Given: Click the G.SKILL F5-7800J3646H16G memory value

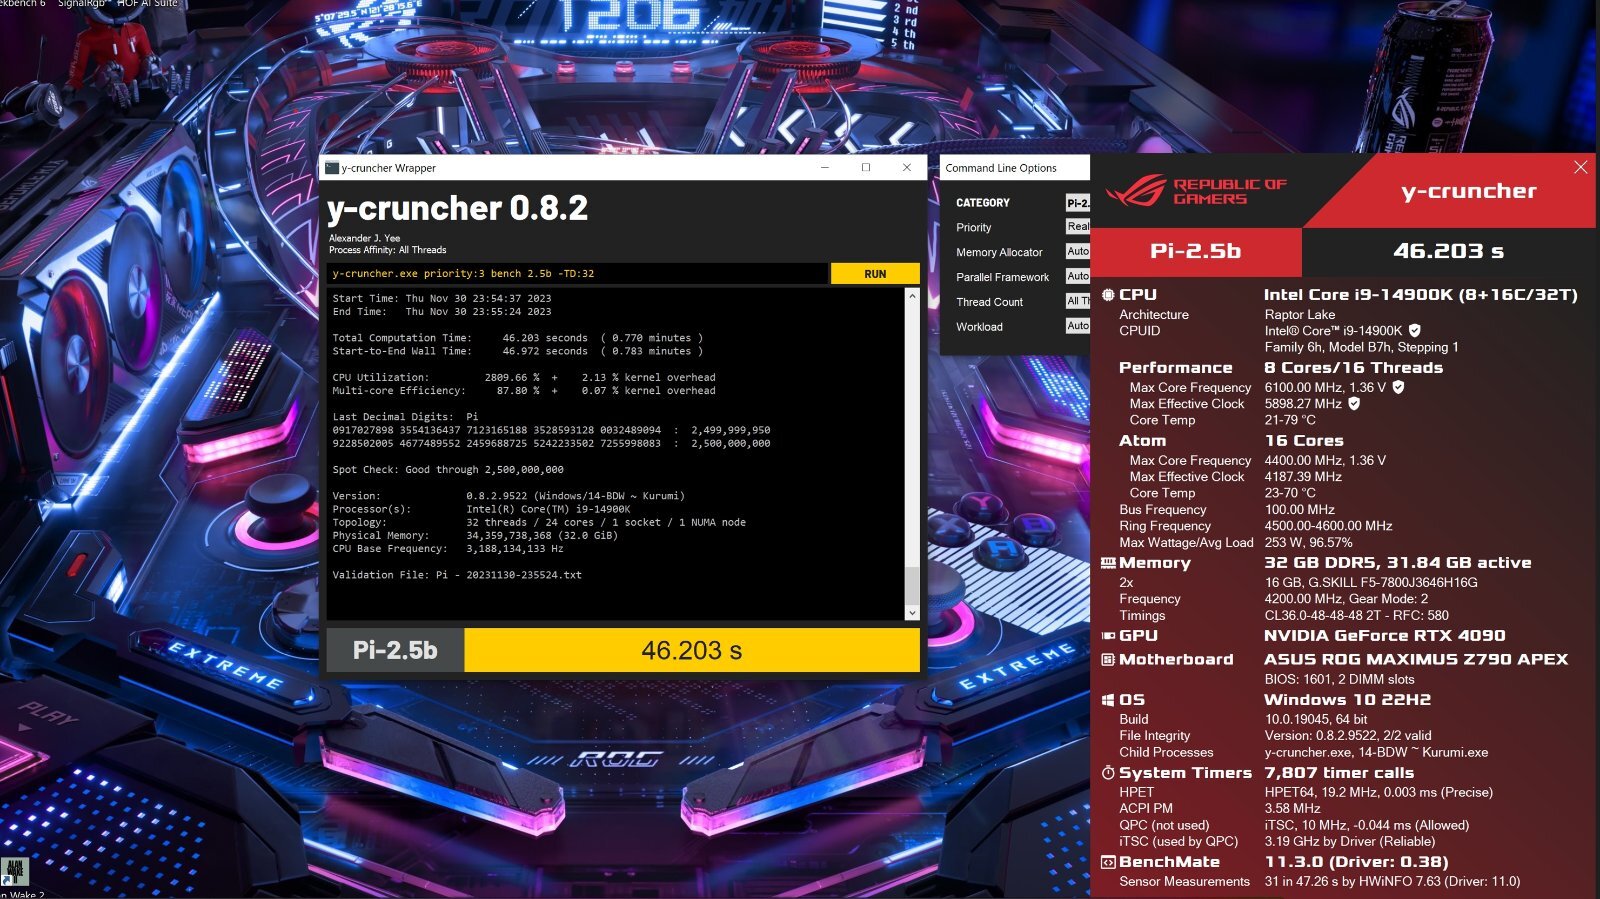Looking at the screenshot, I should (x=1370, y=582).
